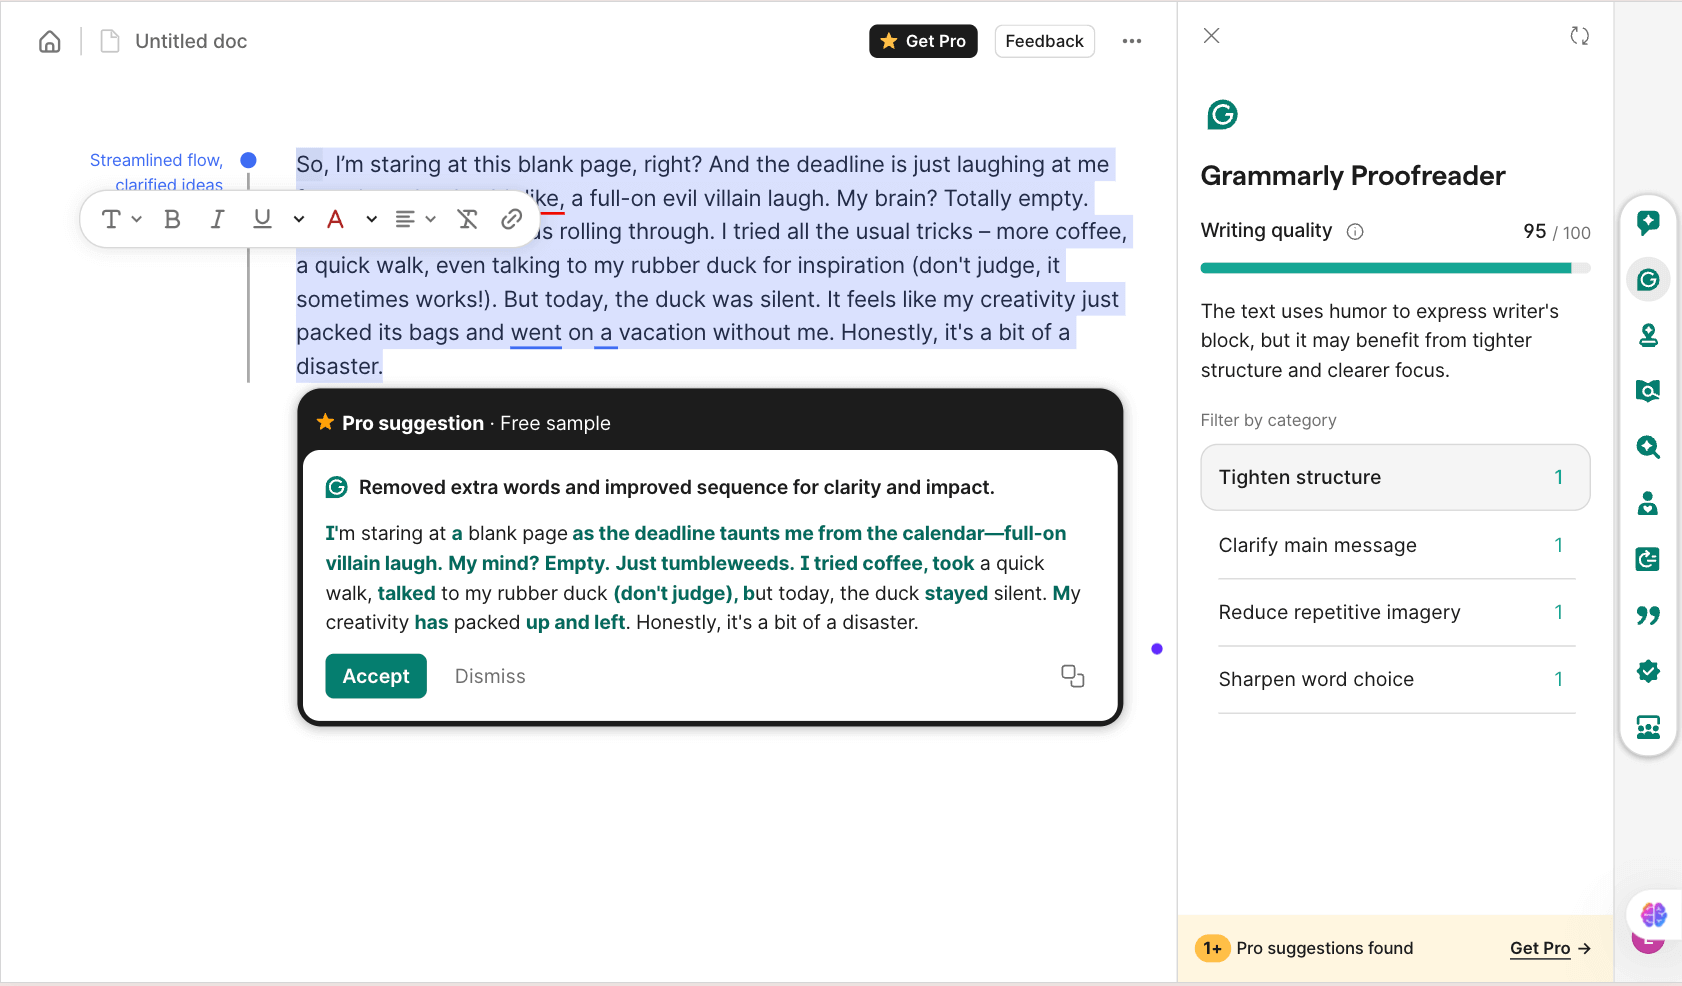Insert a link using the chain icon

[x=511, y=219]
